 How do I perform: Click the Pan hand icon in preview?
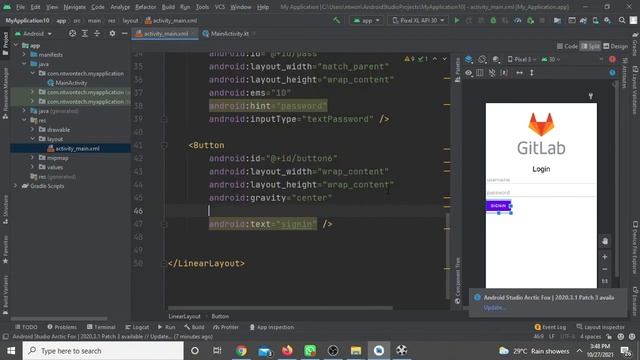point(605,241)
